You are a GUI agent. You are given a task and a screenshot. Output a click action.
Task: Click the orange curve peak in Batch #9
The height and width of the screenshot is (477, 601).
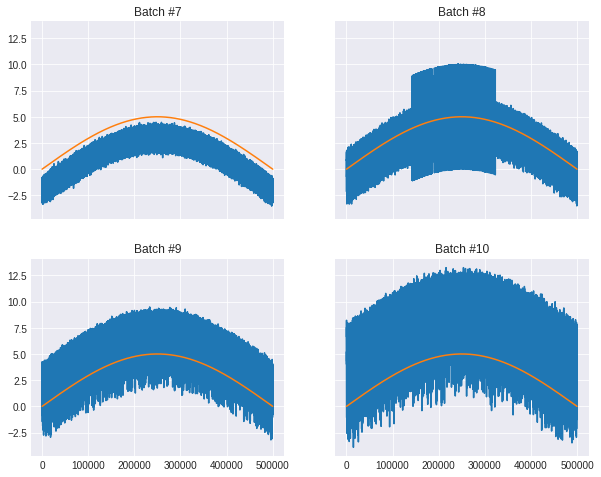point(157,354)
